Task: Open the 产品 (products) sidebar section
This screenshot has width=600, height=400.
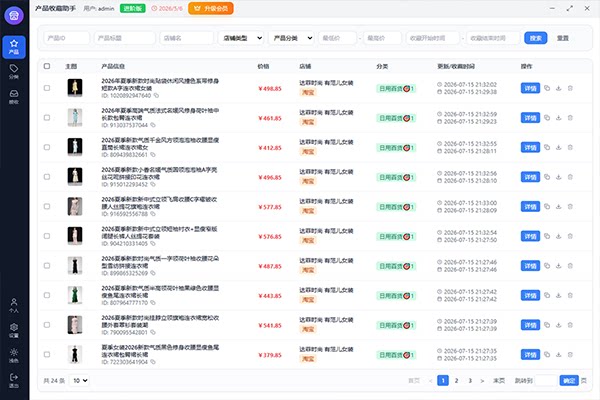Action: pyautogui.click(x=14, y=47)
